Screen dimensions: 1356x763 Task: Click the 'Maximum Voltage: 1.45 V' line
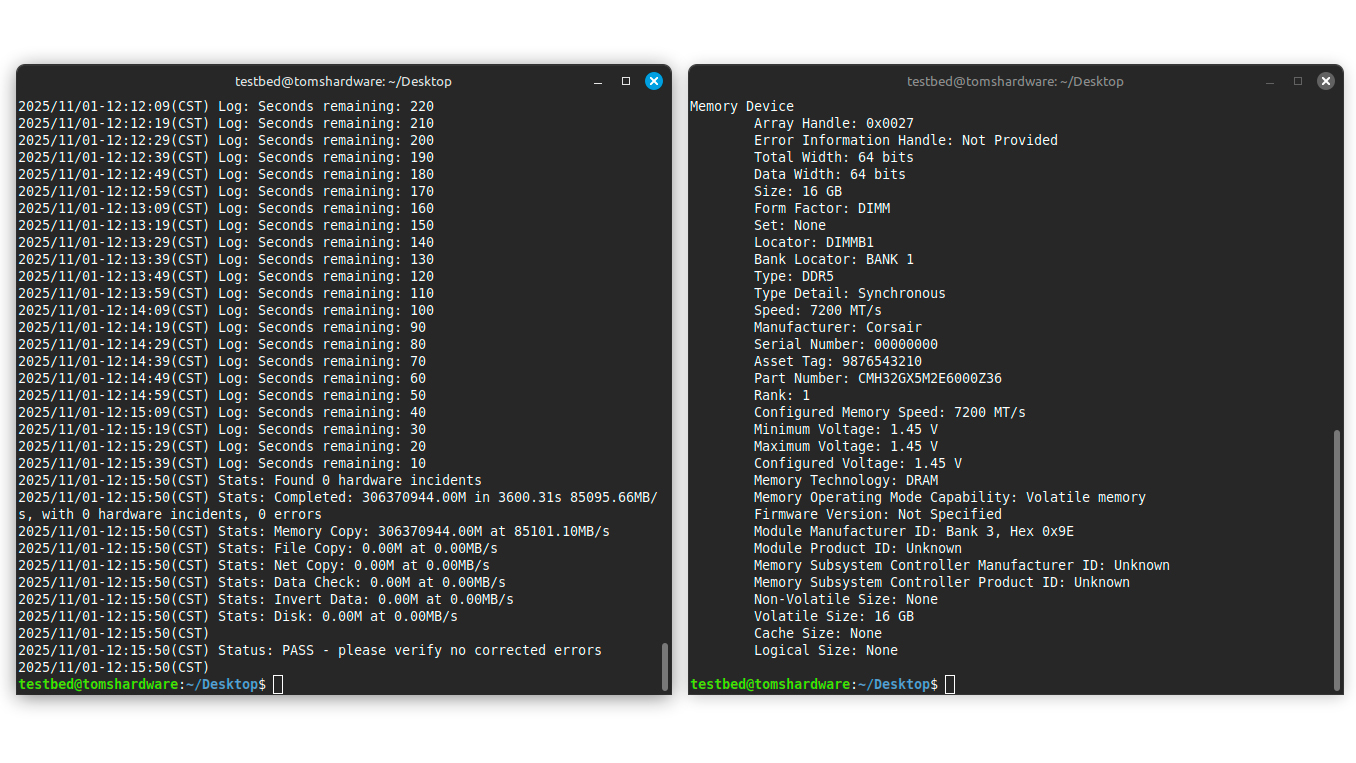point(846,446)
